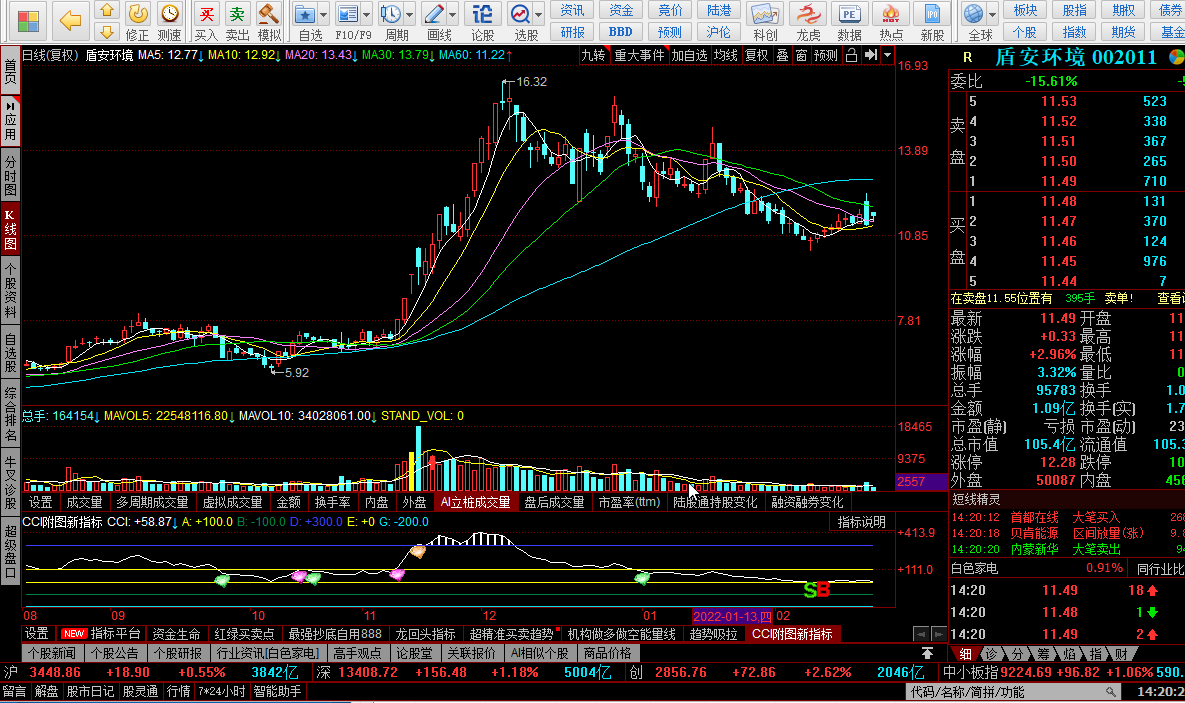This screenshot has height=703, width=1185.
Task: Select the AI立桩成交量 indicator tab
Action: click(476, 502)
